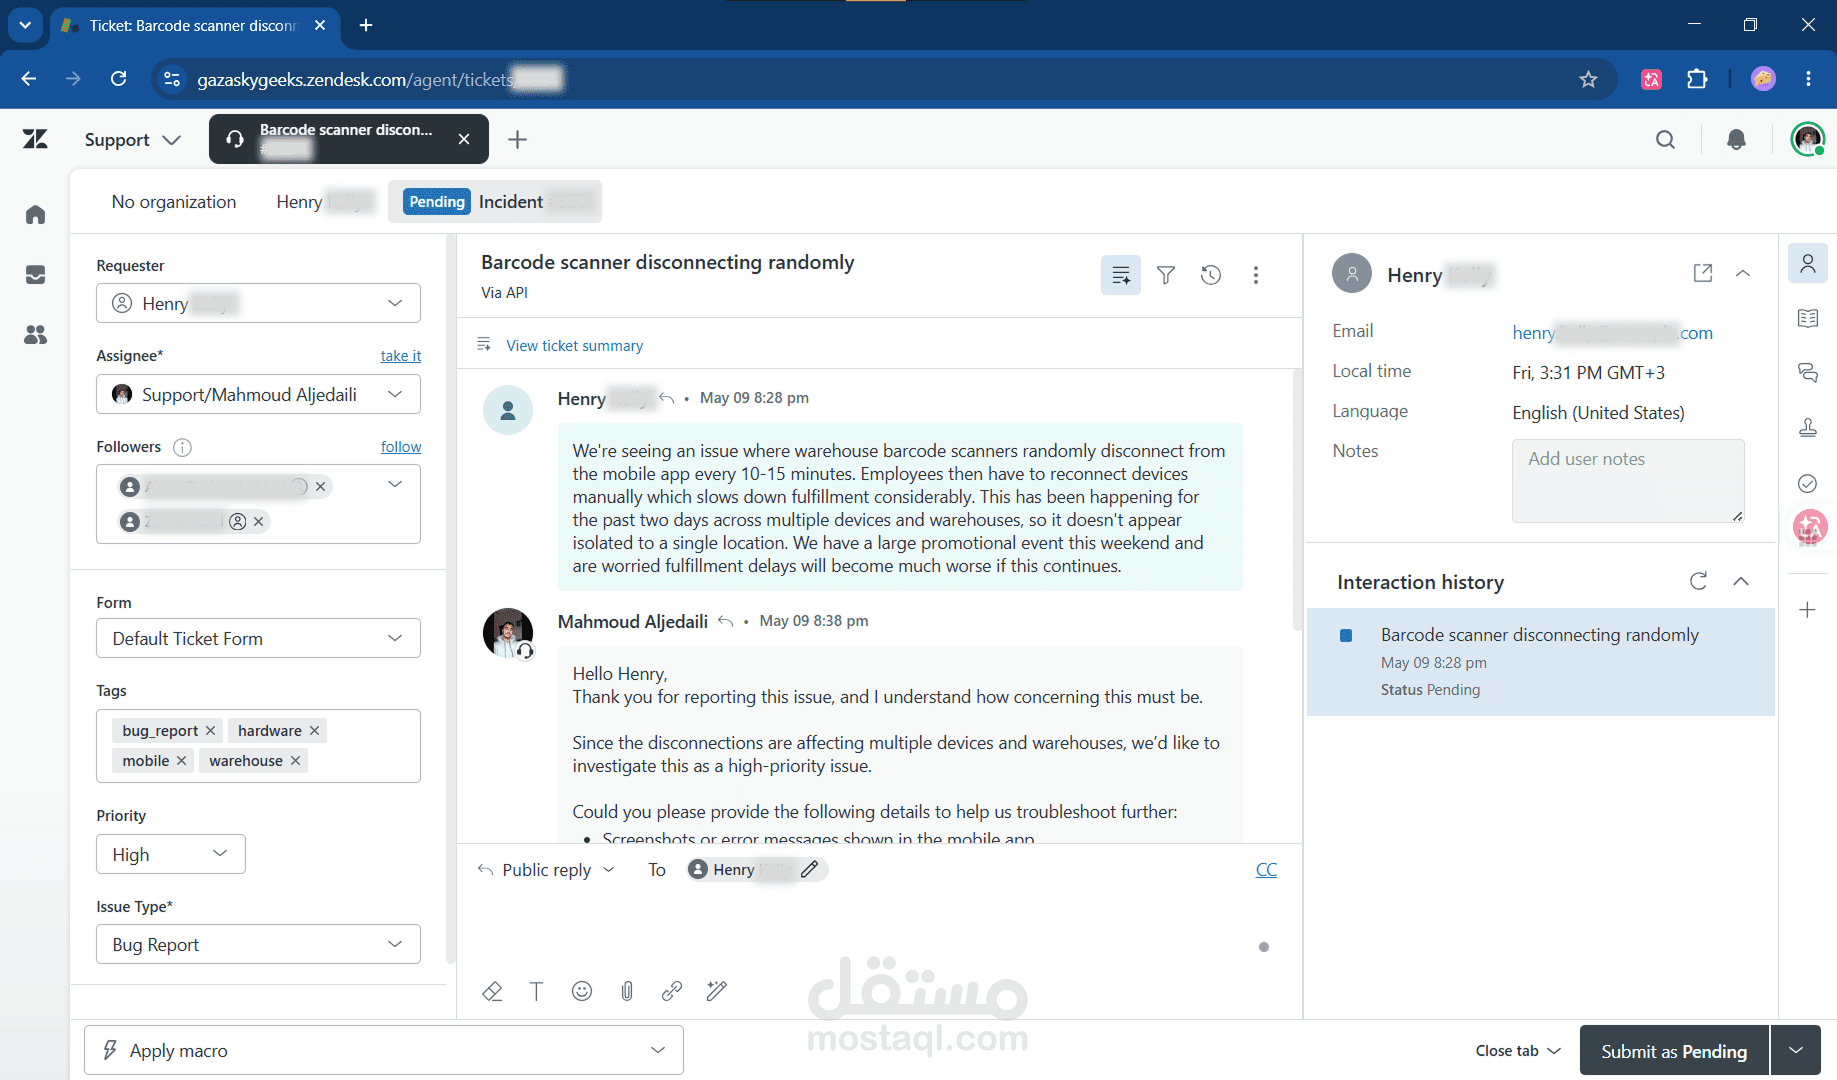
Task: Close the Barcode scanner ticket tab
Action: click(464, 139)
